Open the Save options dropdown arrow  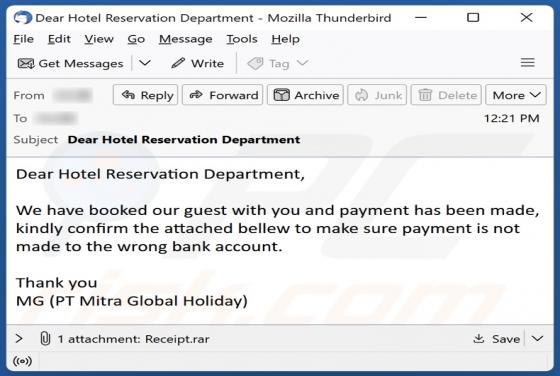click(537, 339)
